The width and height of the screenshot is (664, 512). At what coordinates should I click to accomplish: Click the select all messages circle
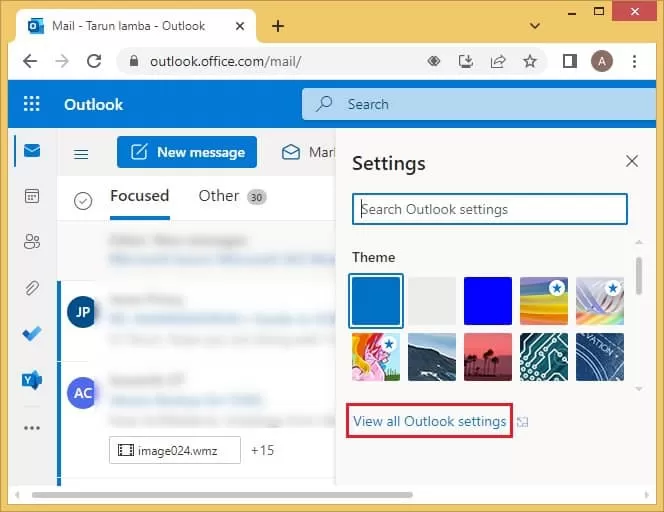(83, 201)
